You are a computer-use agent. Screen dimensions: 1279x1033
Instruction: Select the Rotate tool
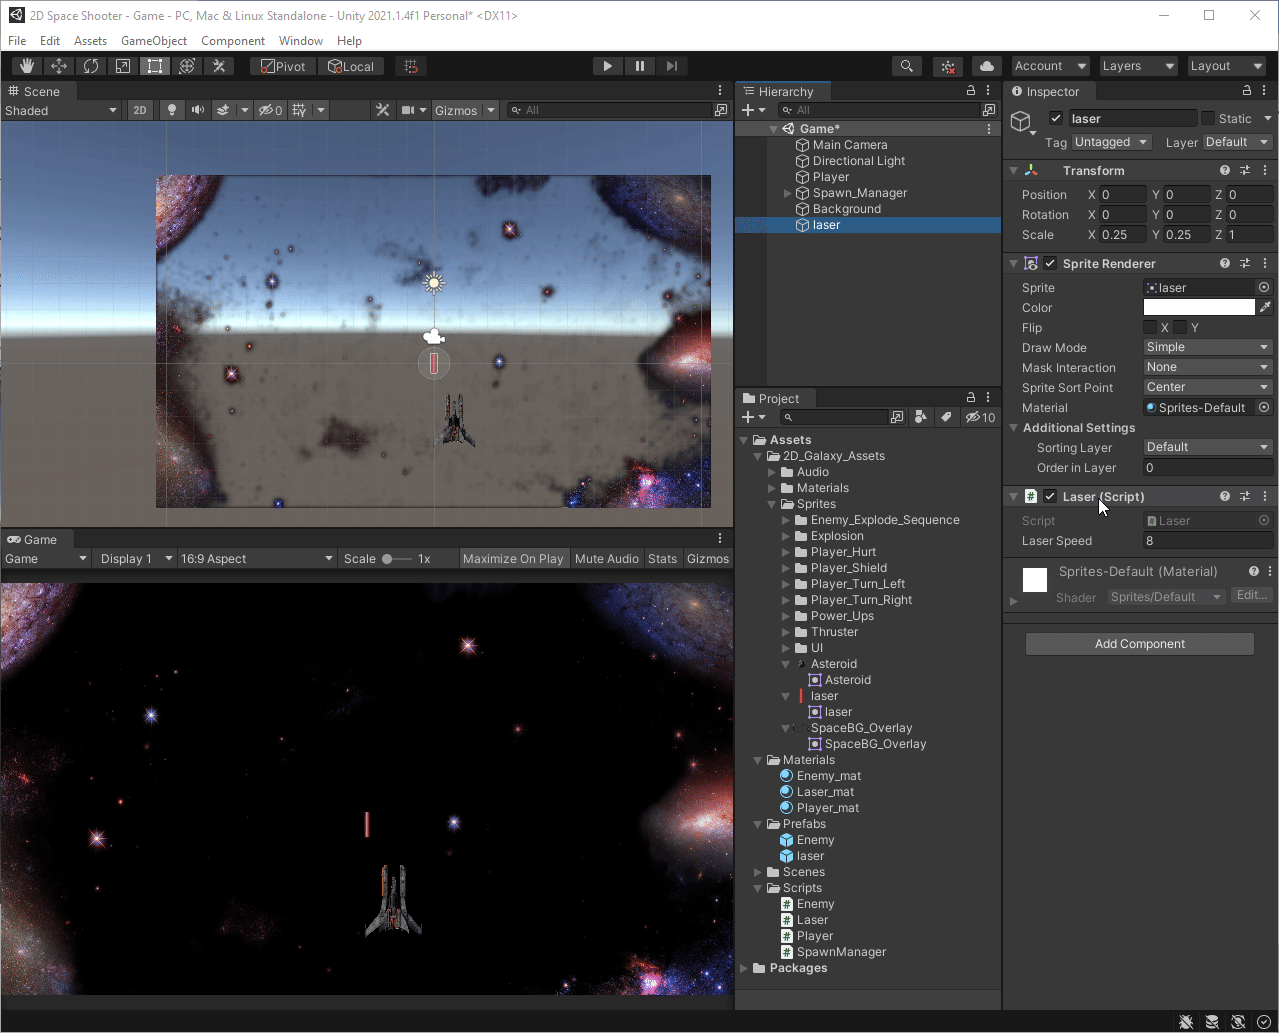91,66
